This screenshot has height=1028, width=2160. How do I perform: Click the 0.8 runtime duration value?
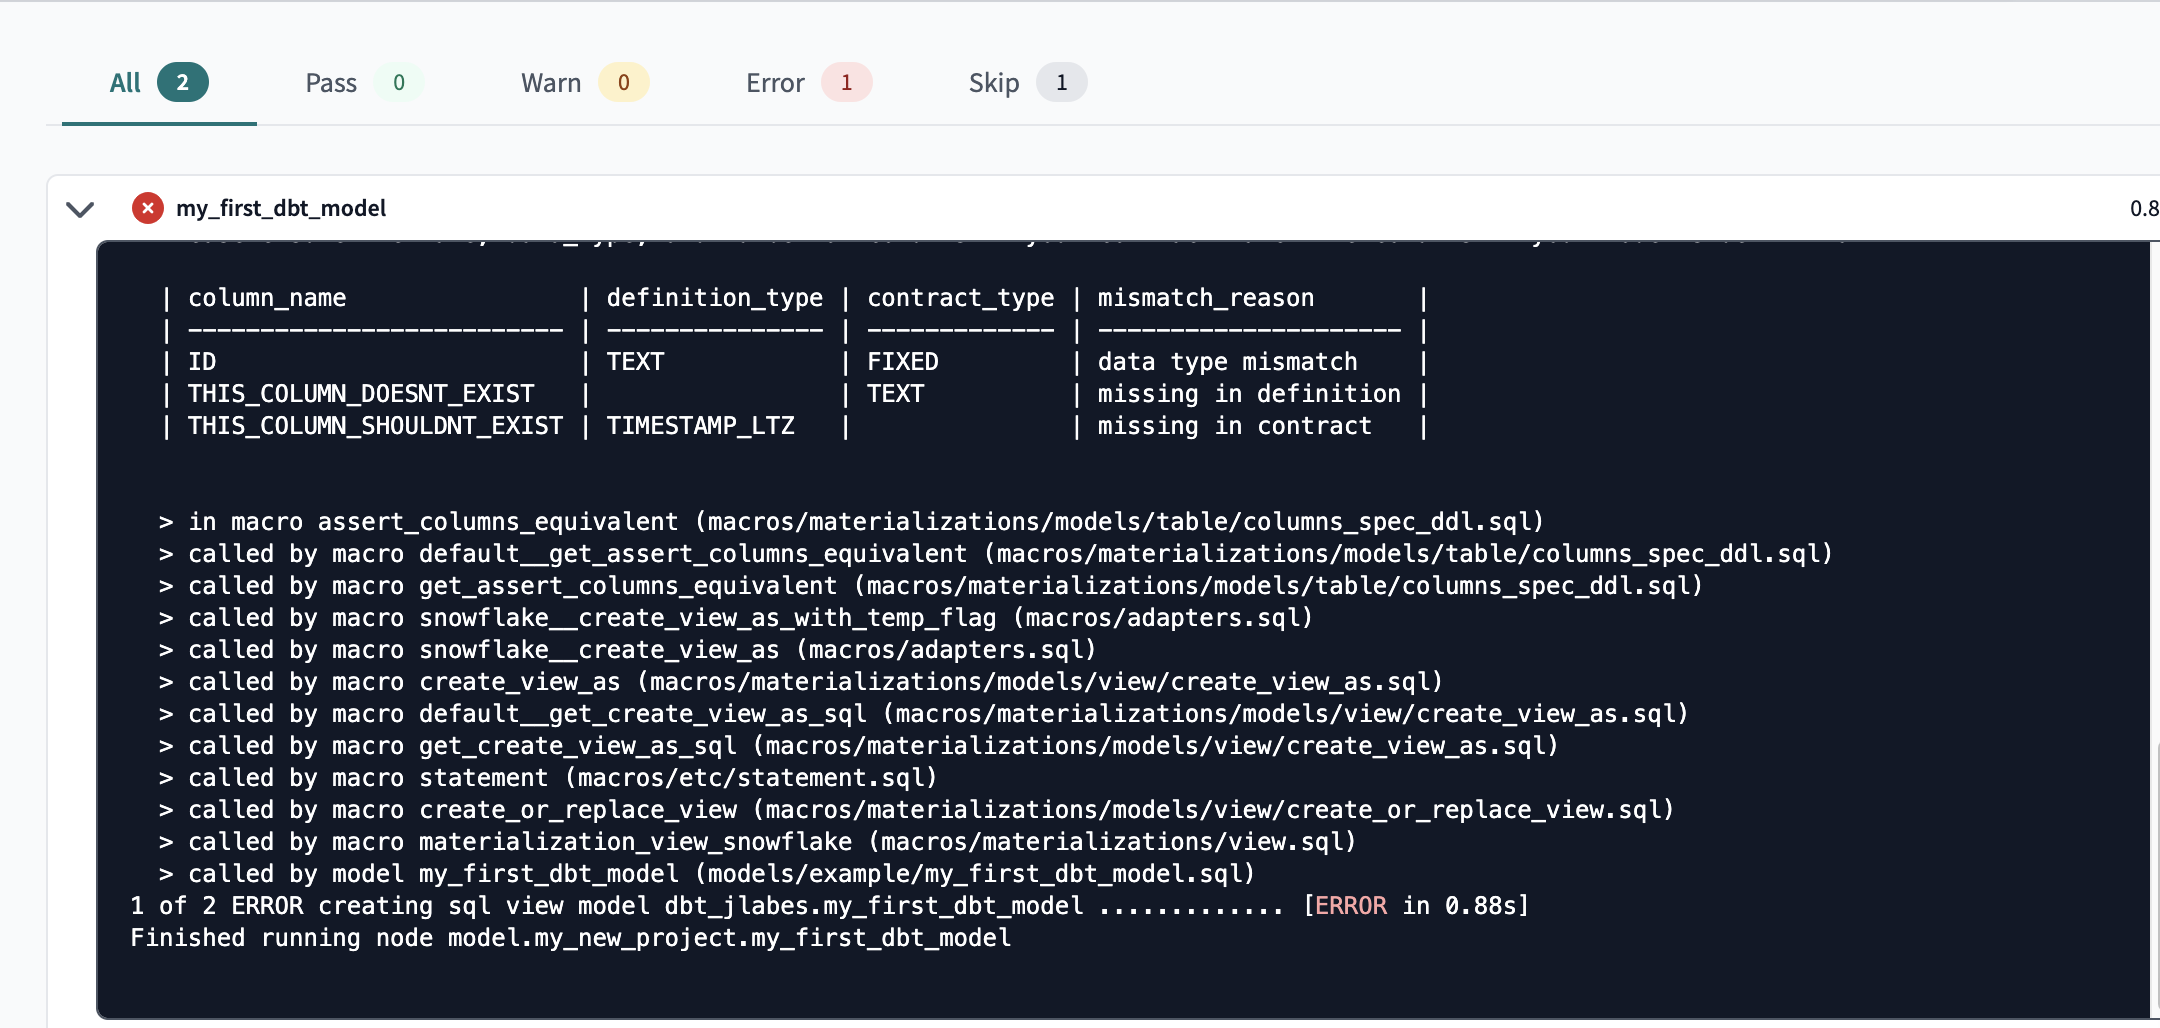(x=2143, y=208)
